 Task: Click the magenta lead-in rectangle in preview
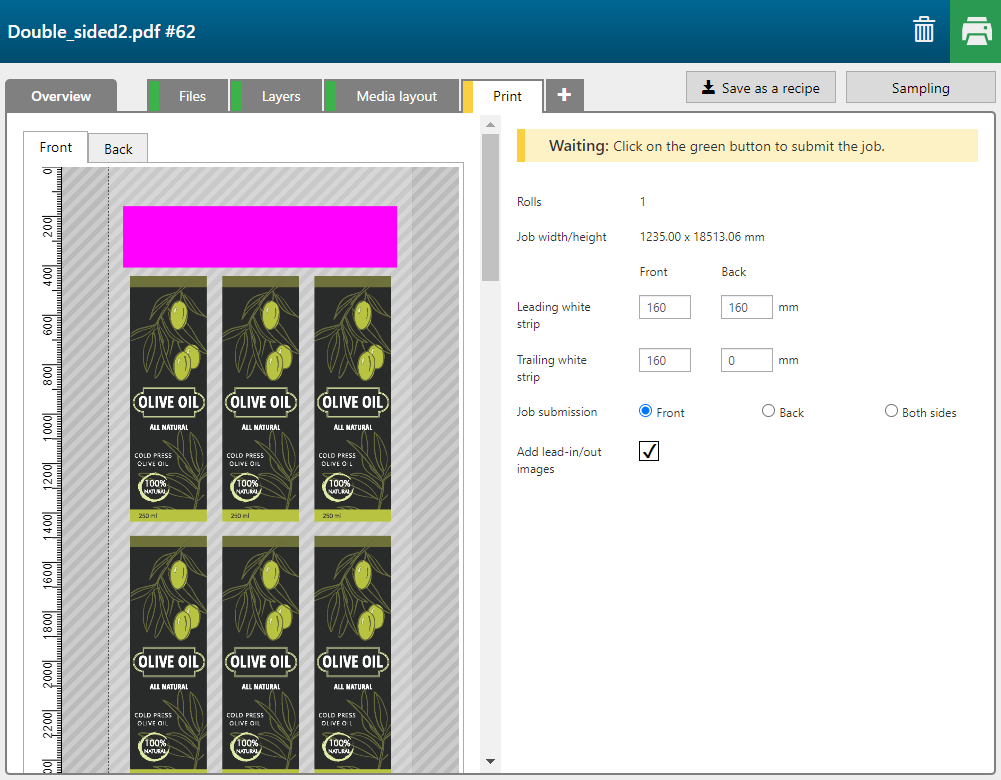(260, 237)
